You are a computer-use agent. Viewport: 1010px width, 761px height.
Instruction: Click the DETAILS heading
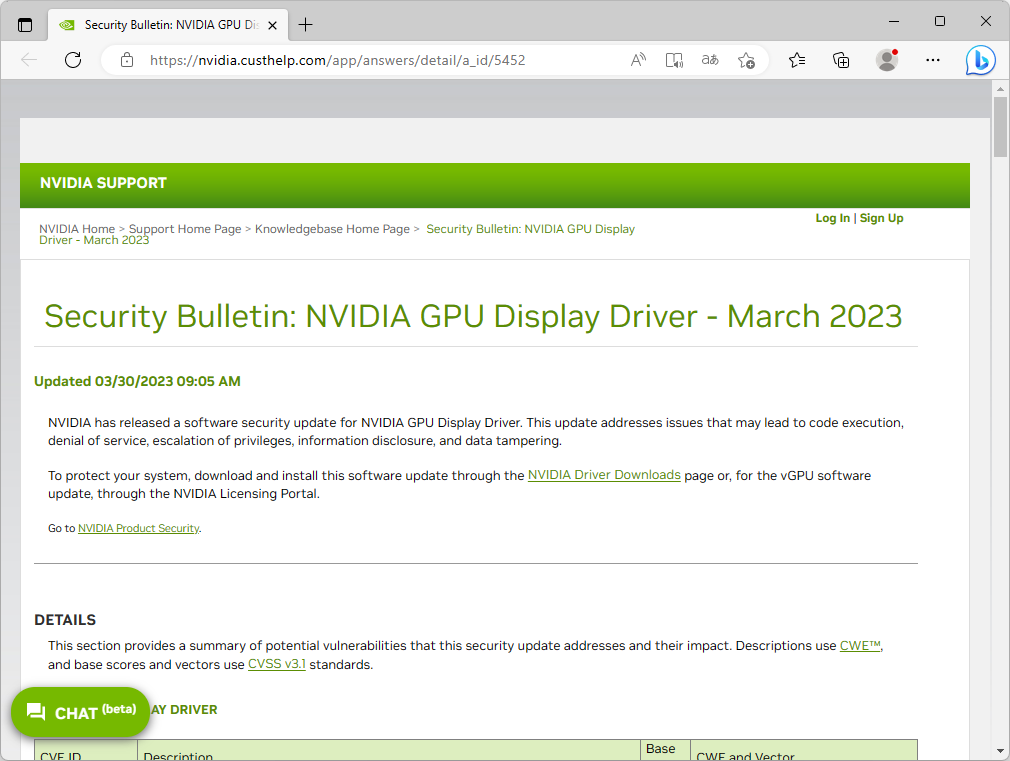point(65,620)
